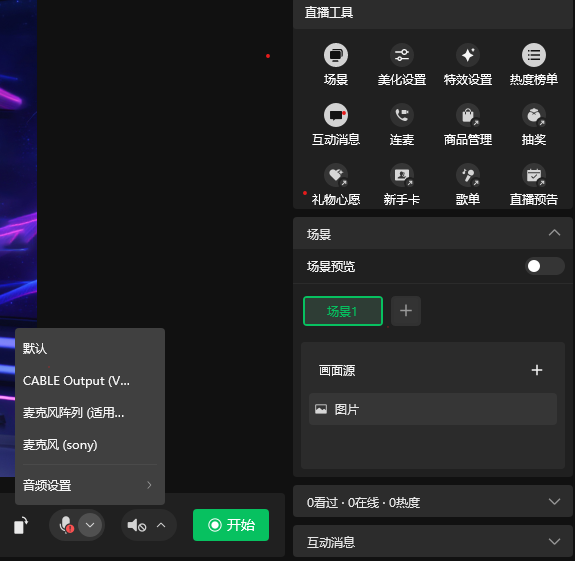The height and width of the screenshot is (561, 575).
Task: Open 商品管理 product management
Action: pos(468,115)
